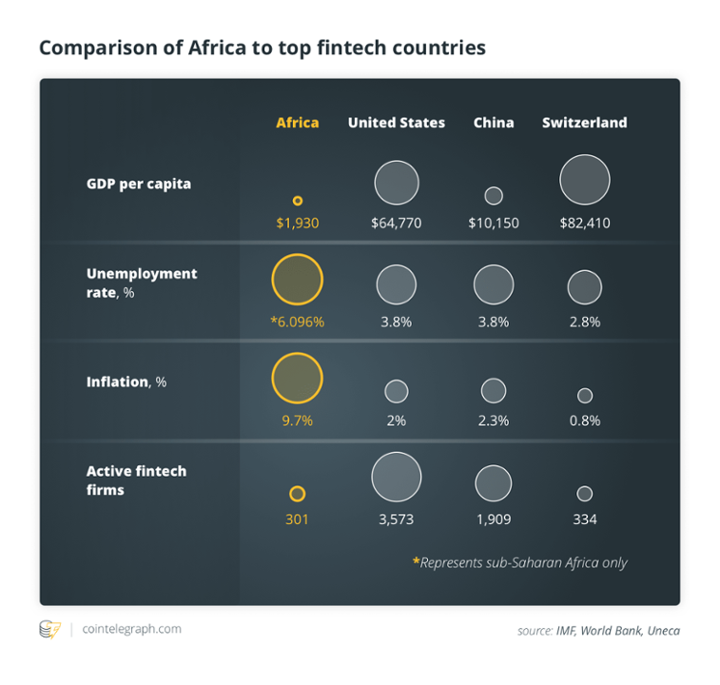
Task: Click China's GDP per capita circle
Action: 493,196
